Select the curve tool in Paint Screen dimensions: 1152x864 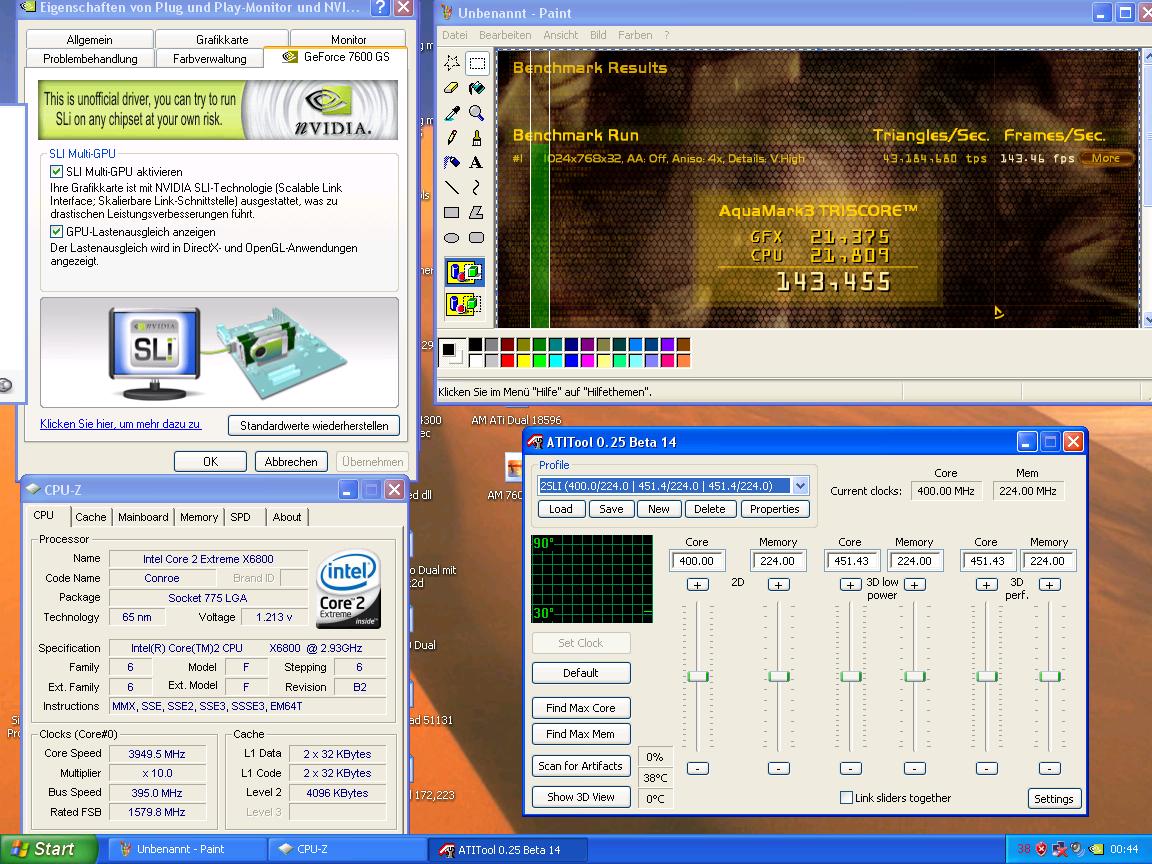(477, 187)
